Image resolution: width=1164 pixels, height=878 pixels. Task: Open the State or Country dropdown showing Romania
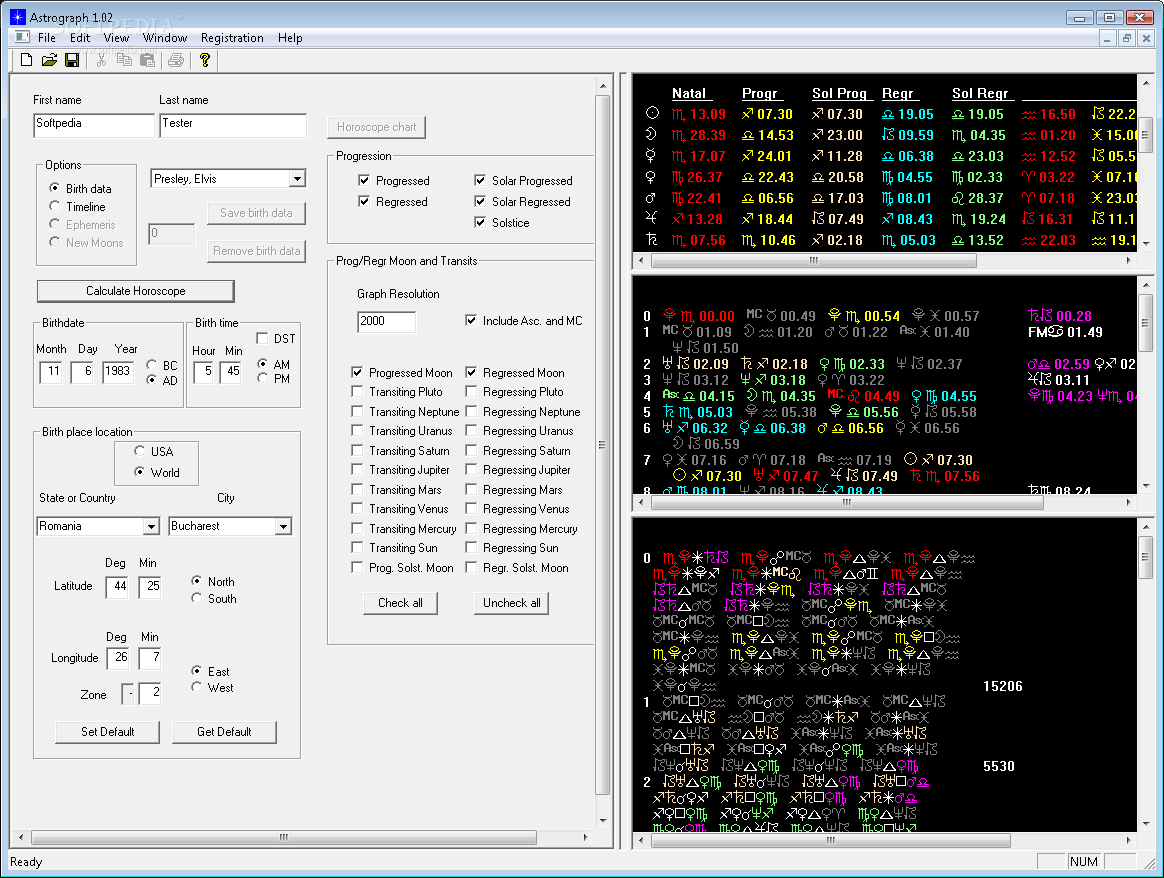pyautogui.click(x=151, y=527)
